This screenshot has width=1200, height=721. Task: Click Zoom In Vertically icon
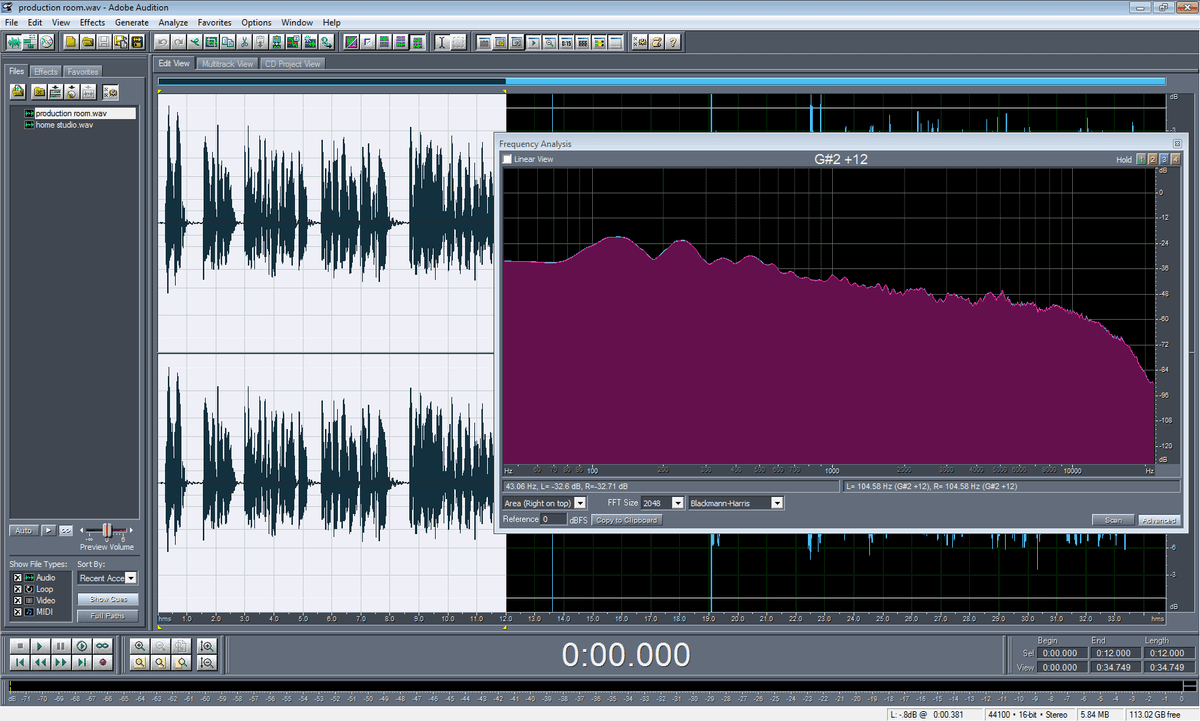207,646
